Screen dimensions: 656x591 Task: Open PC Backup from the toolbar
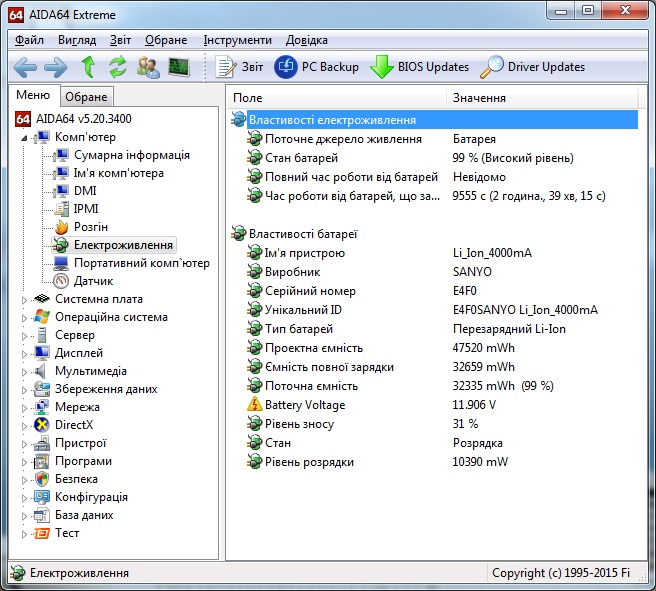coord(317,67)
